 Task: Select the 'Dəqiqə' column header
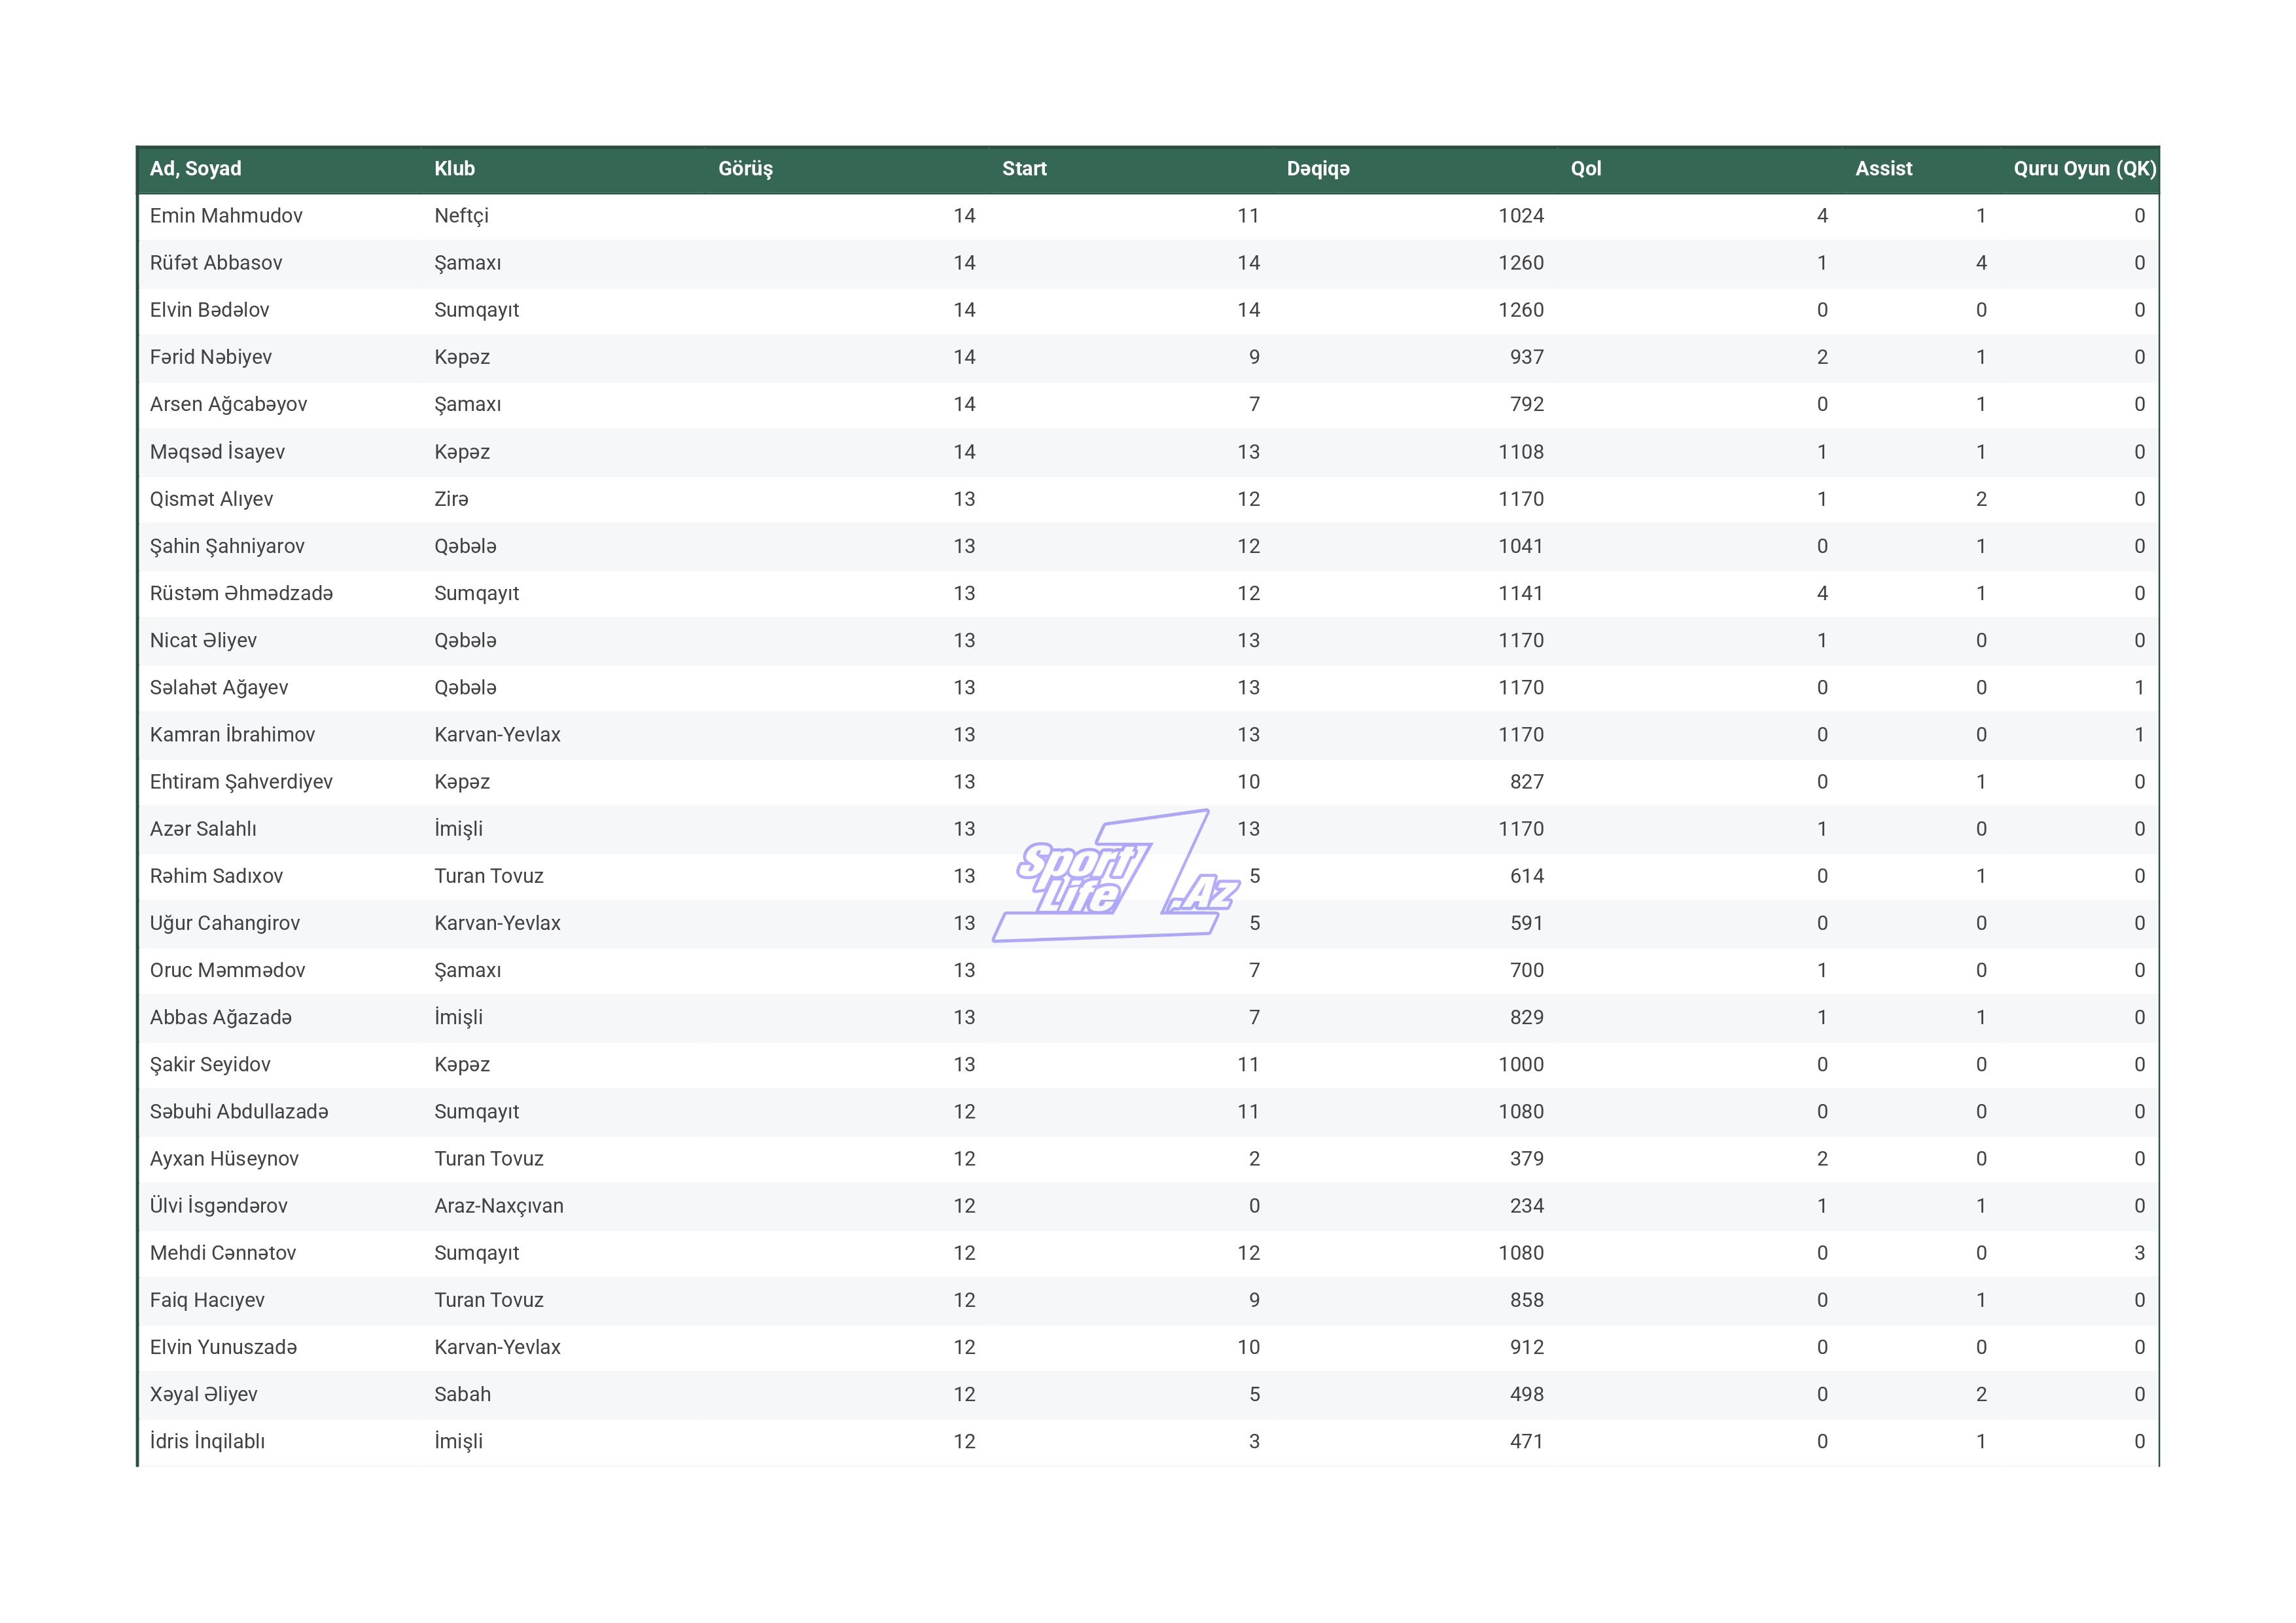click(1317, 169)
